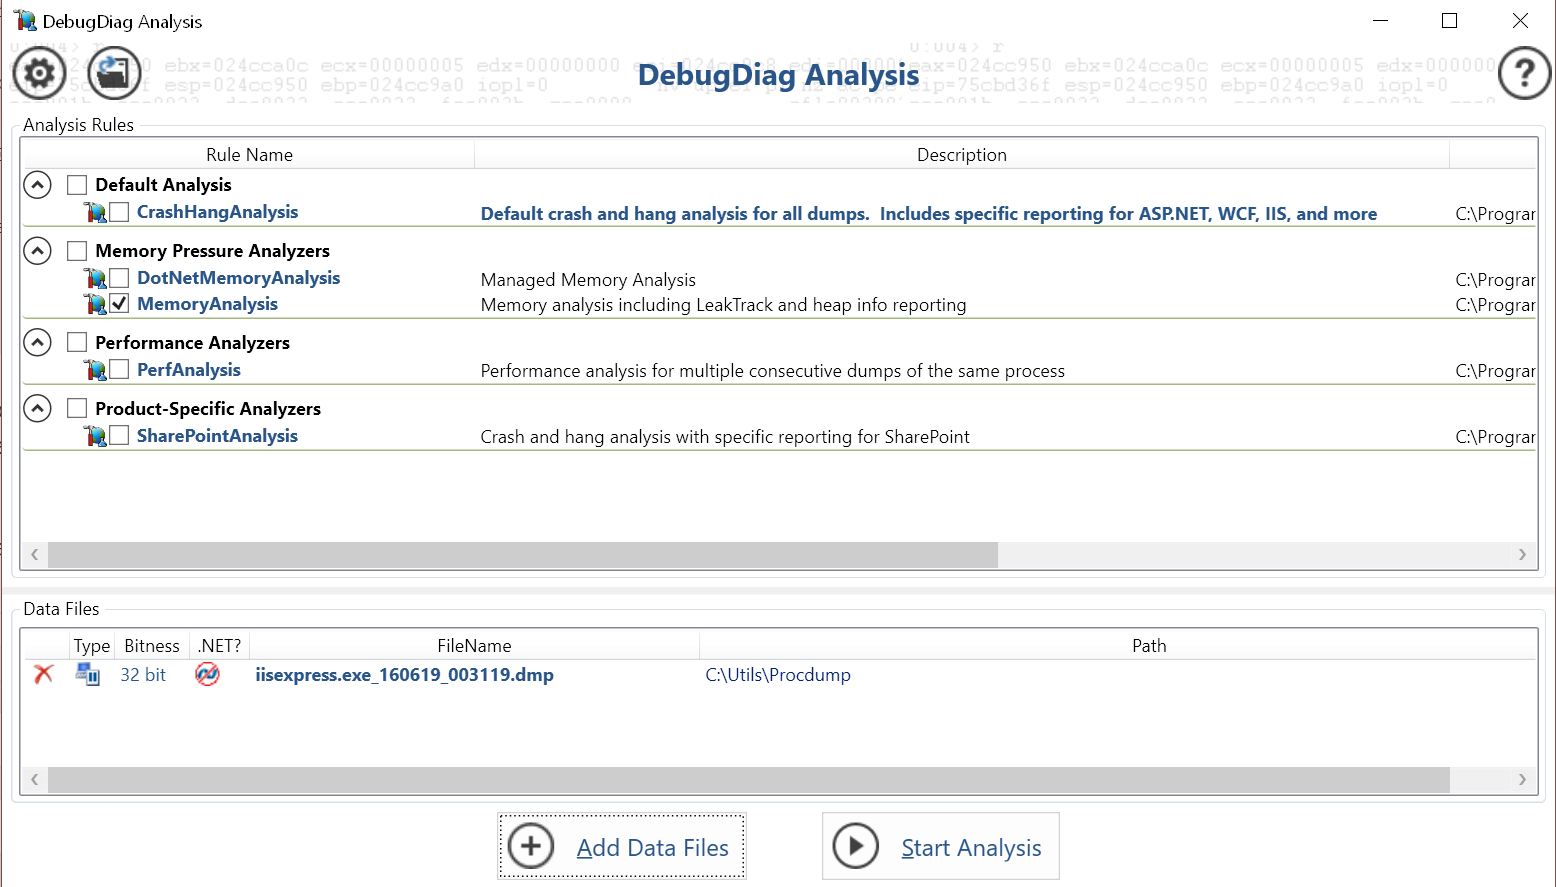Uncheck the MemoryAnalysis checkbox

coord(119,304)
